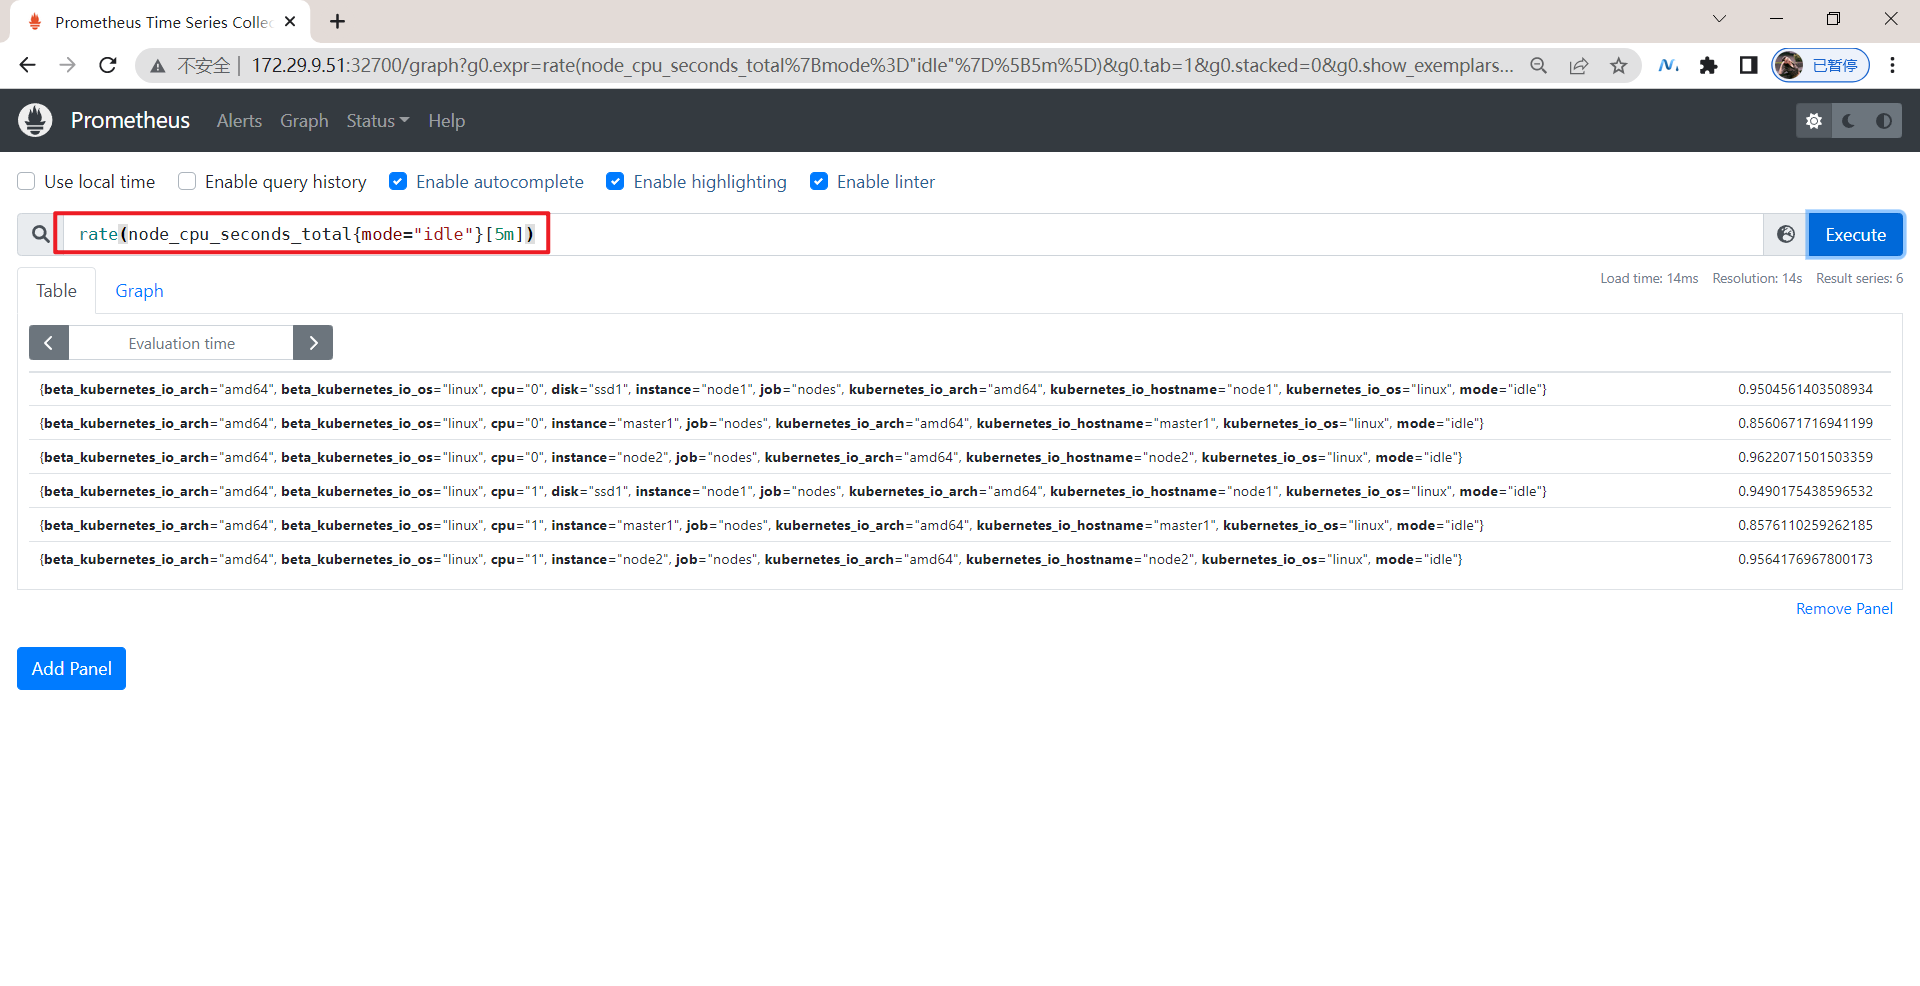The height and width of the screenshot is (986, 1920).
Task: Step evaluation time forward
Action: pyautogui.click(x=313, y=343)
